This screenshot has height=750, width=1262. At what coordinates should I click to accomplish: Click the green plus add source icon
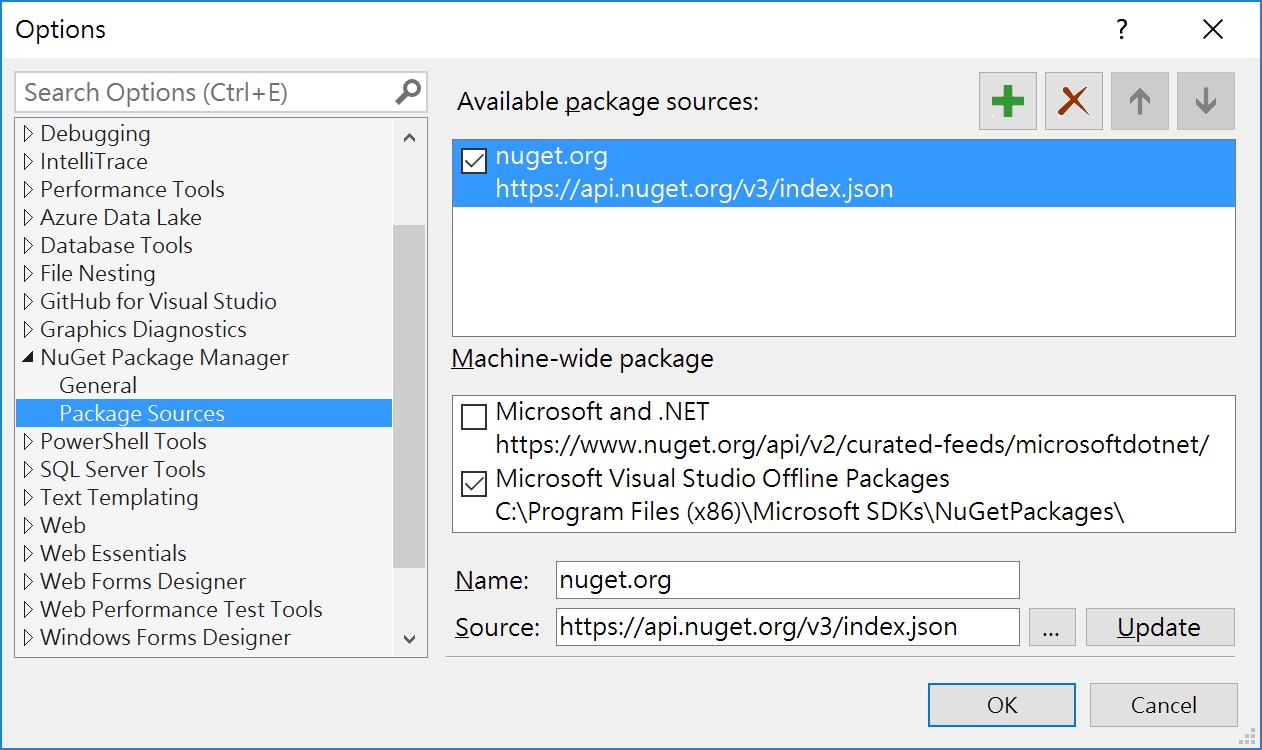click(1007, 101)
